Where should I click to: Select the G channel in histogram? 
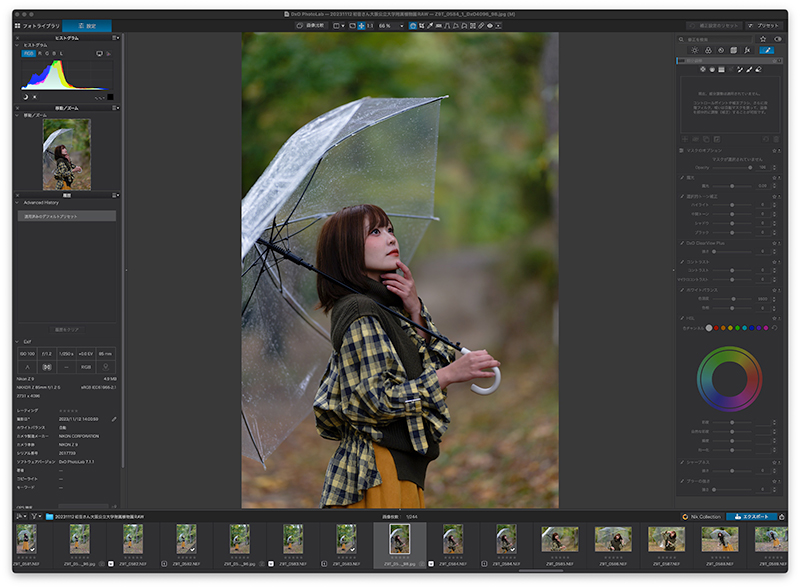click(x=47, y=53)
